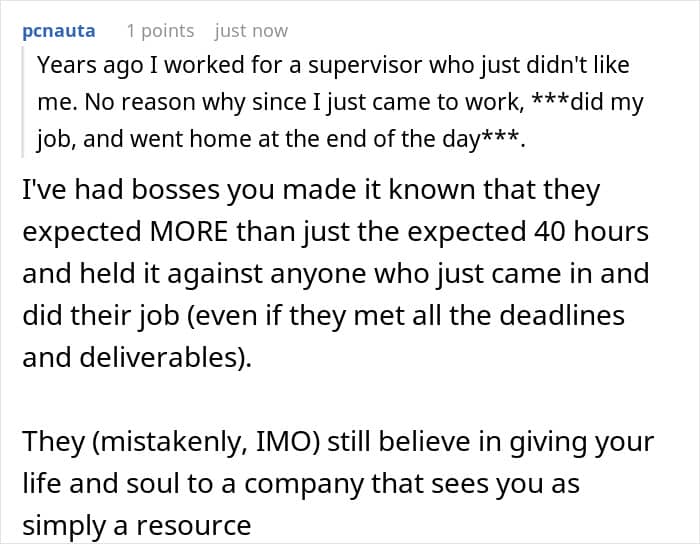Click the blank gap between the two paragraphs

339,399
